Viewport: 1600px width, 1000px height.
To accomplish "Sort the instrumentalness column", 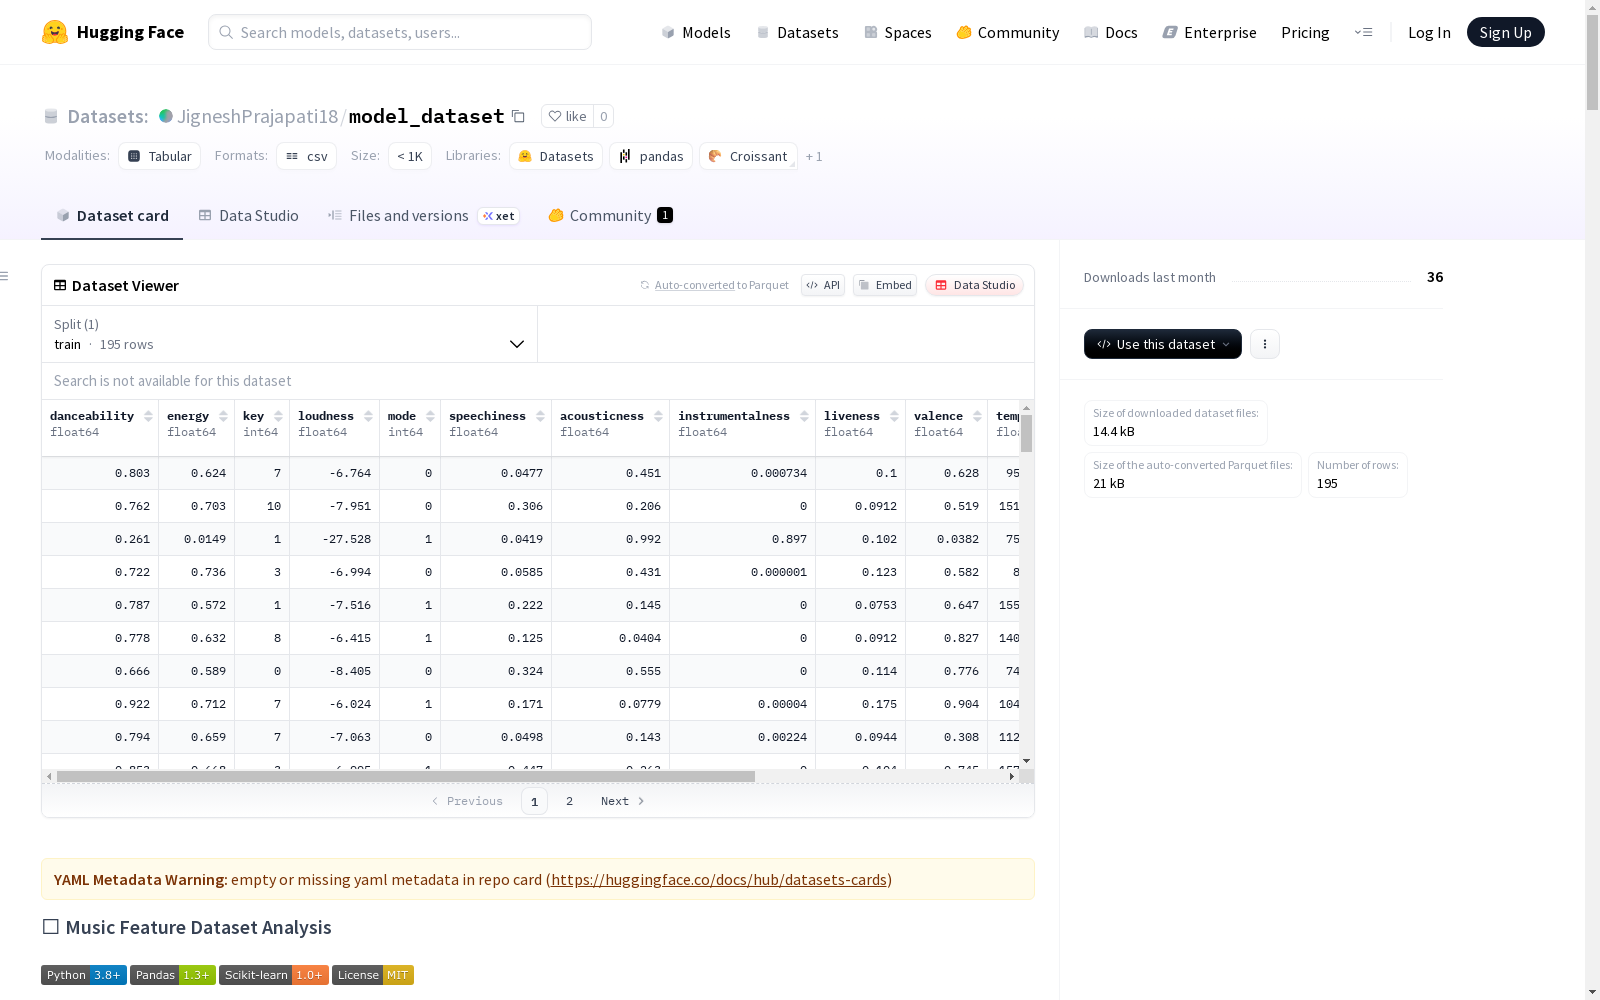I will [804, 416].
